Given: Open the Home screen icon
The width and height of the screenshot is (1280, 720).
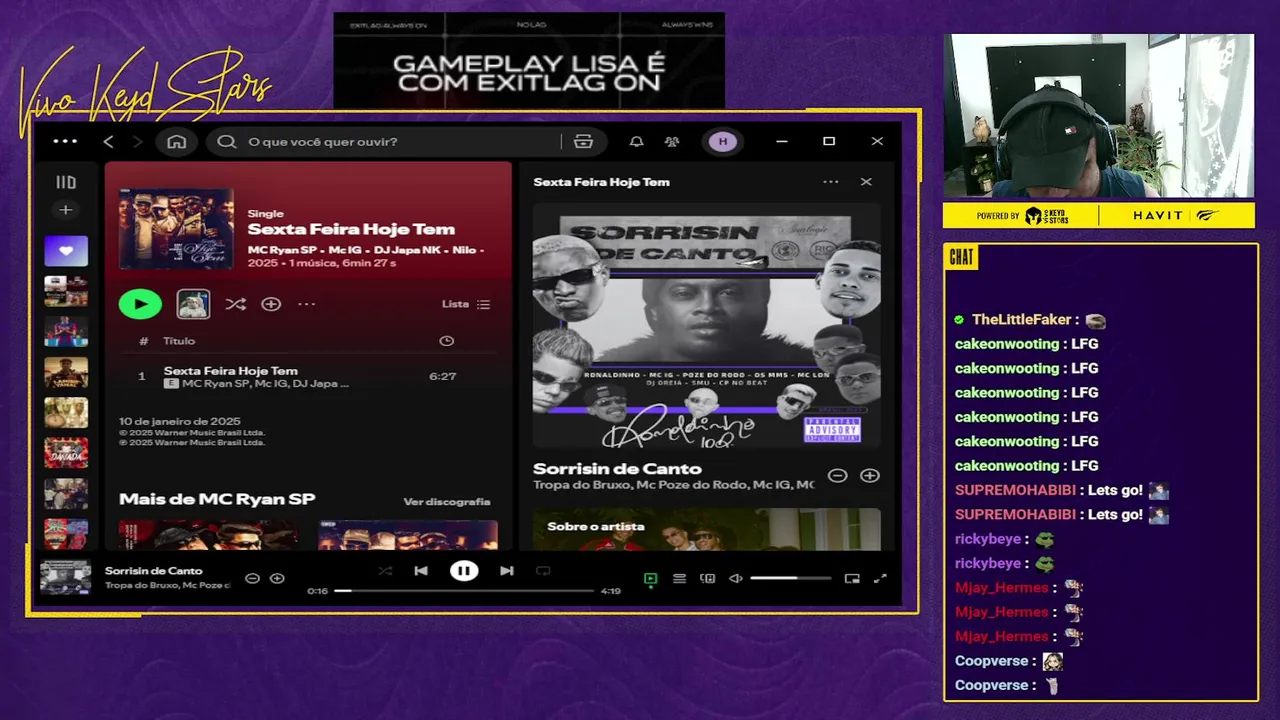Looking at the screenshot, I should (x=177, y=142).
